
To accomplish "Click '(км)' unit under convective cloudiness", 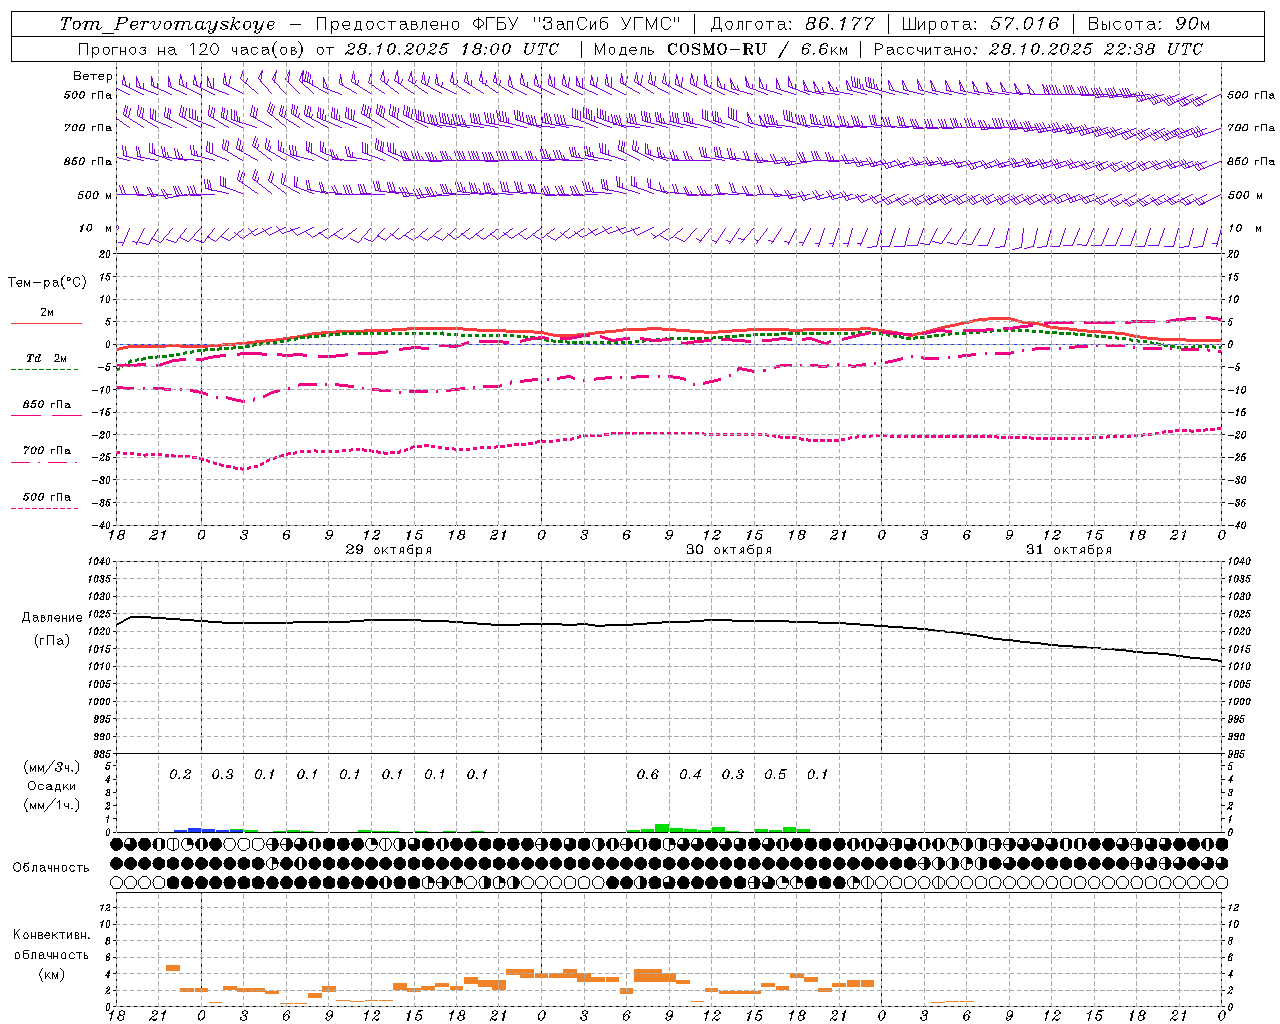I will (x=52, y=974).
